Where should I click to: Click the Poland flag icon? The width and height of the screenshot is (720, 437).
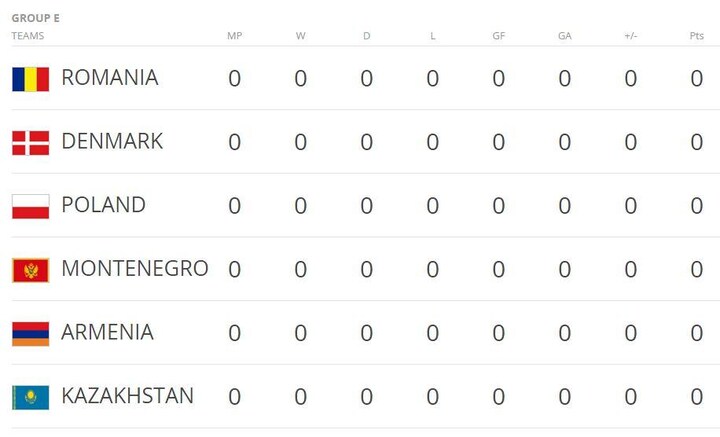pos(30,207)
